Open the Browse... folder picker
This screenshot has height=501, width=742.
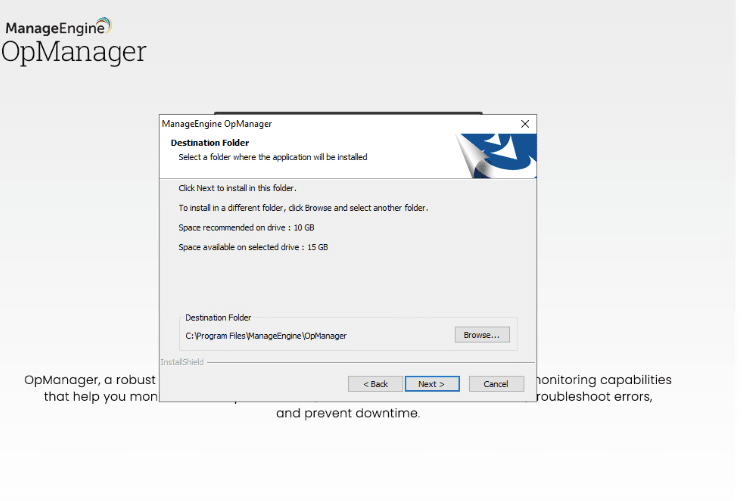pos(482,334)
